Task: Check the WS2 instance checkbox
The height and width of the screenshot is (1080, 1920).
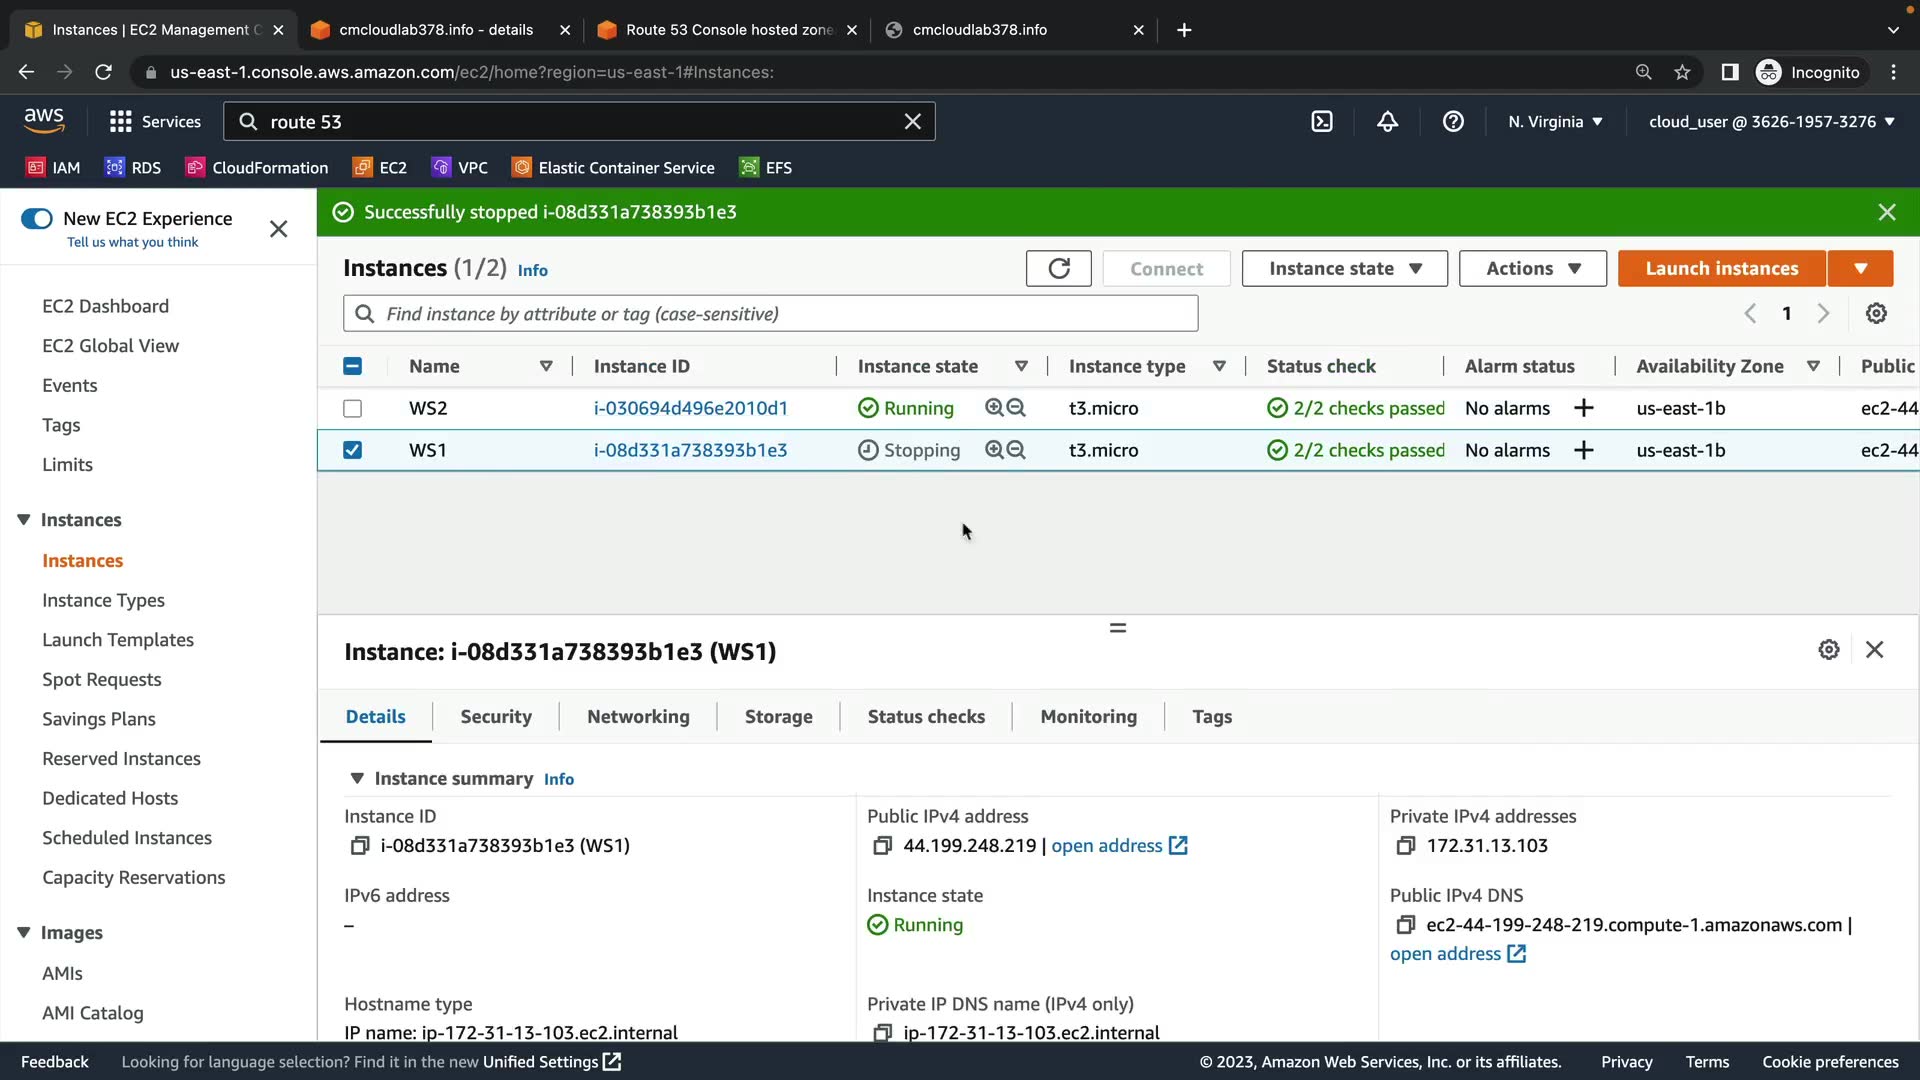Action: click(x=352, y=408)
